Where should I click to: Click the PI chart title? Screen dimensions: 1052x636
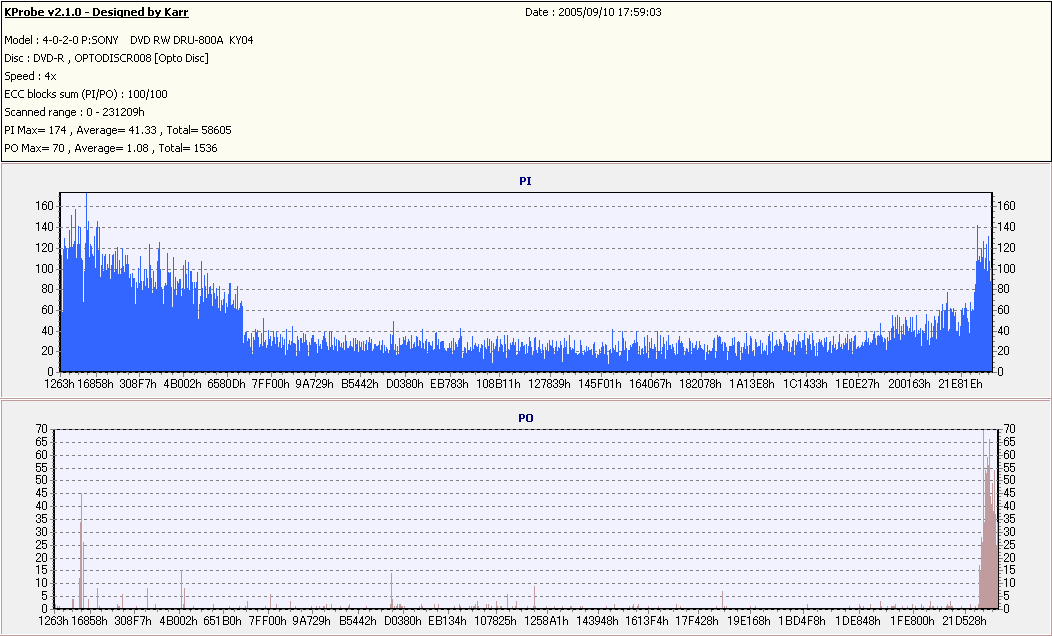525,181
